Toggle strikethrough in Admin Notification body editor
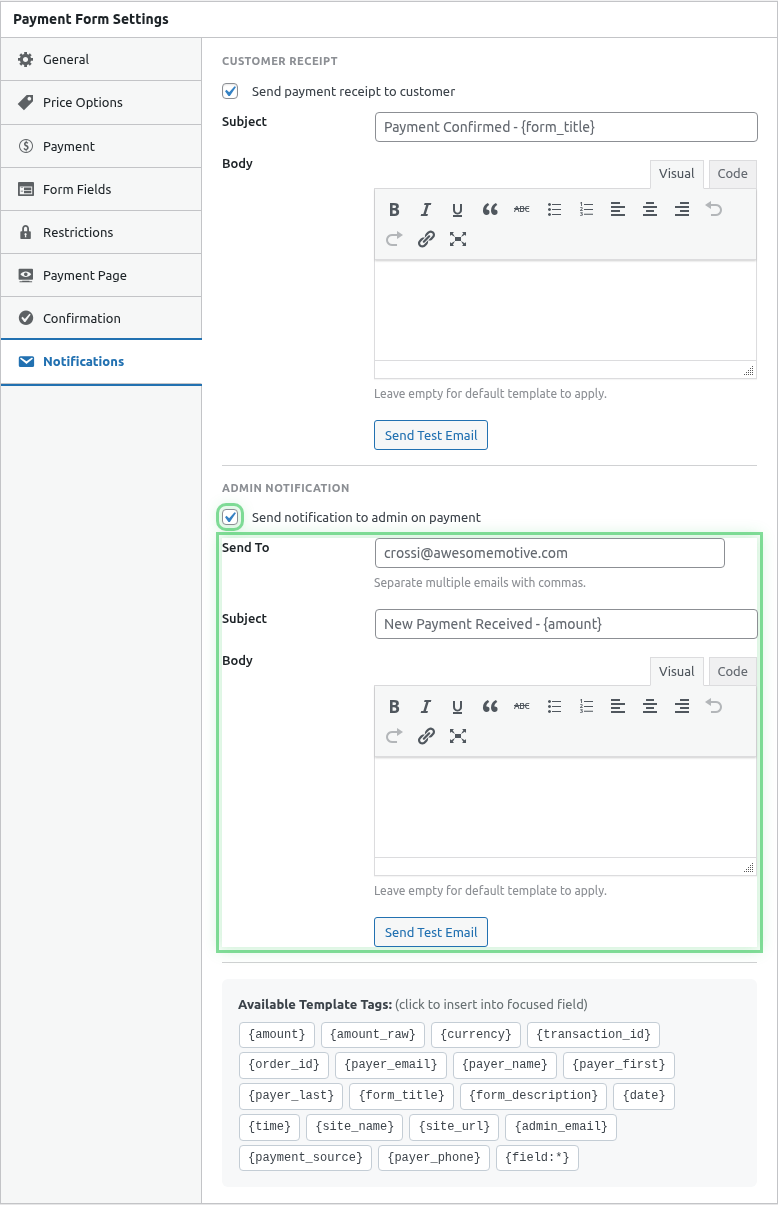This screenshot has width=778, height=1205. point(522,706)
